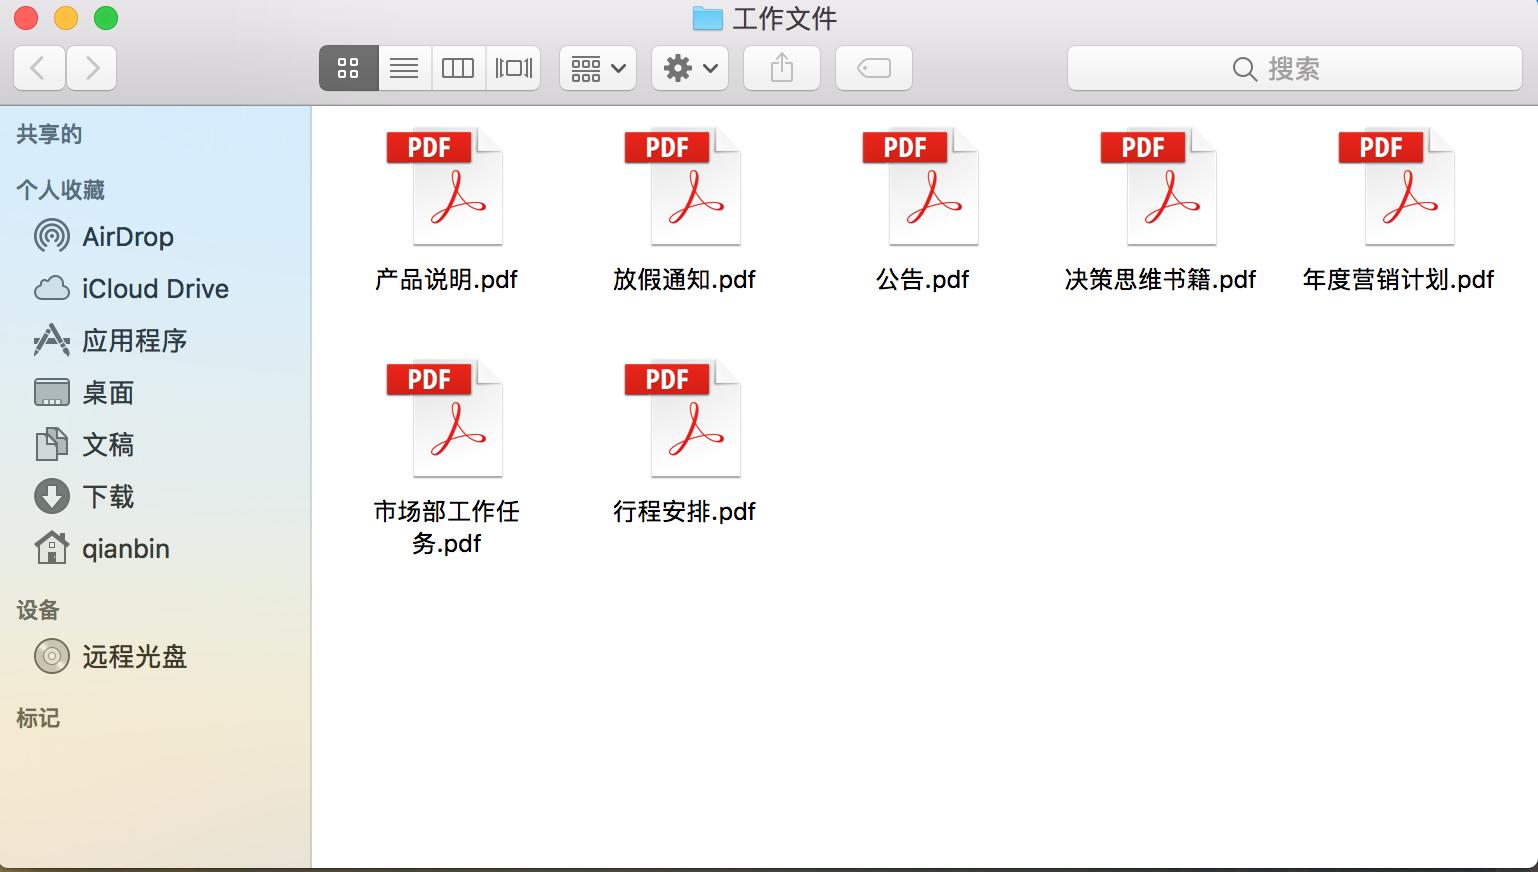The height and width of the screenshot is (872, 1538).
Task: Switch to list view
Action: tap(404, 68)
